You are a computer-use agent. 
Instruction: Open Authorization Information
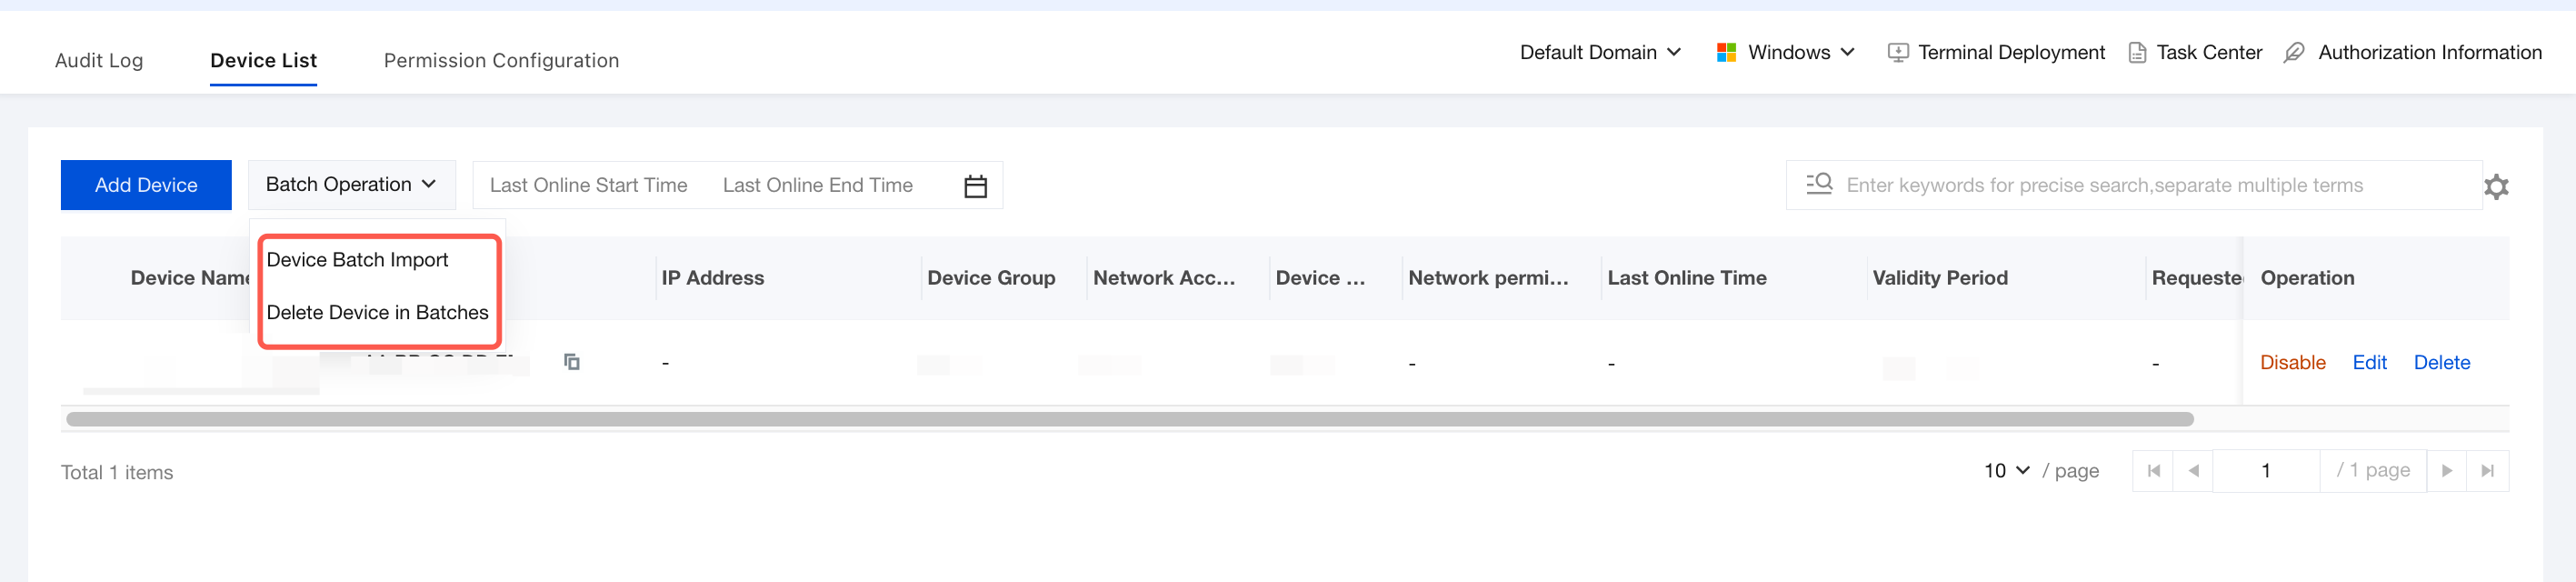2413,53
